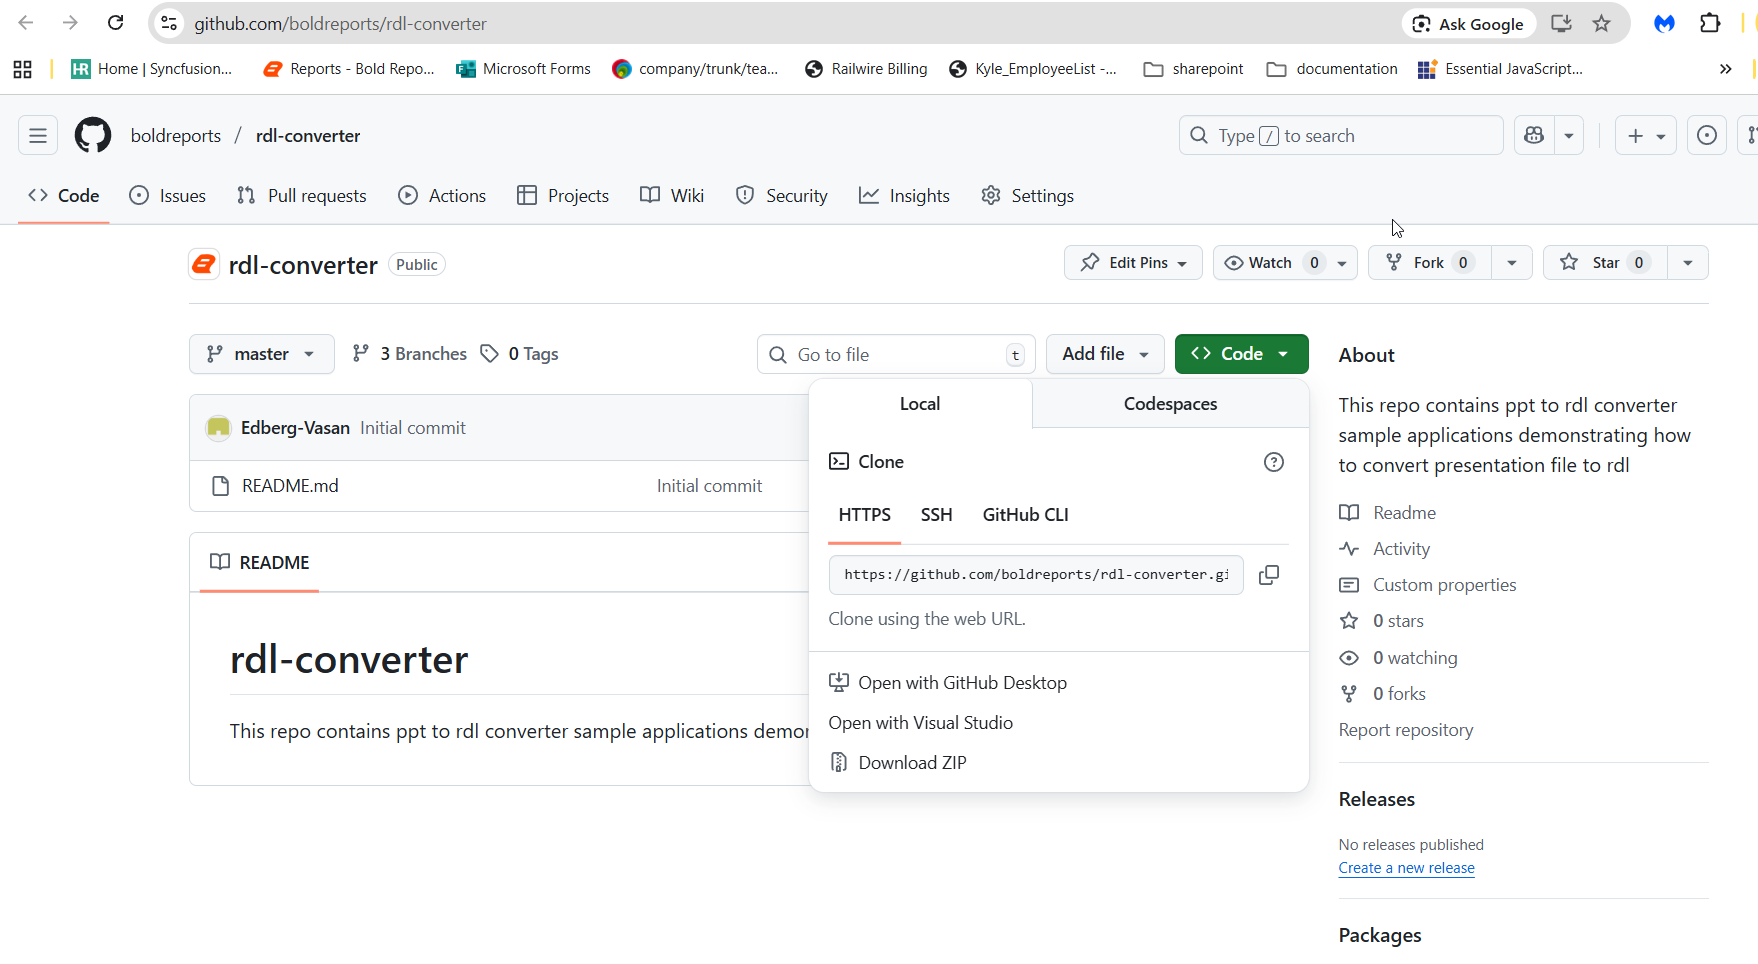1758x964 pixels.
Task: Open the Copilot icon in header
Action: pyautogui.click(x=1534, y=136)
